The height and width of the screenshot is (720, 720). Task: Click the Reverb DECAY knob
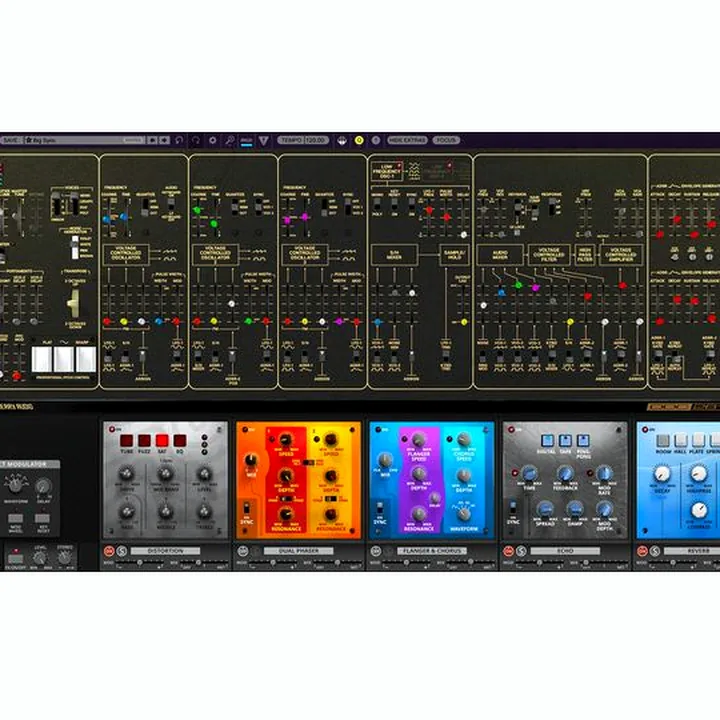[x=662, y=473]
